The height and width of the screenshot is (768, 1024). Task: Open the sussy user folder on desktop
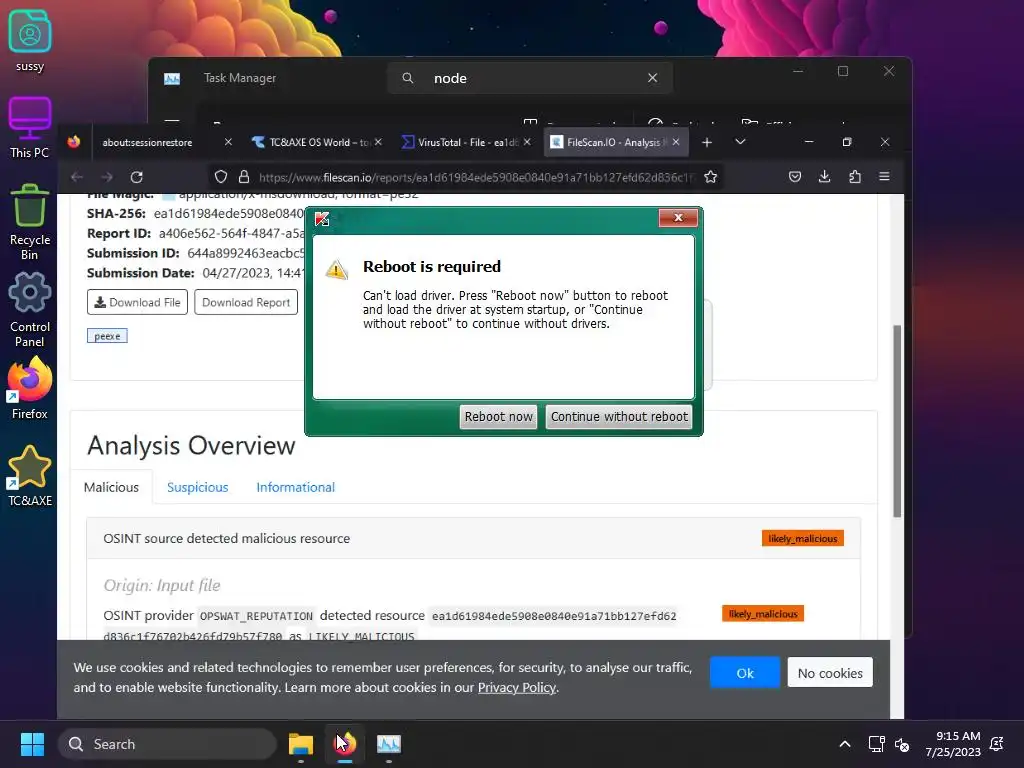pos(29,40)
